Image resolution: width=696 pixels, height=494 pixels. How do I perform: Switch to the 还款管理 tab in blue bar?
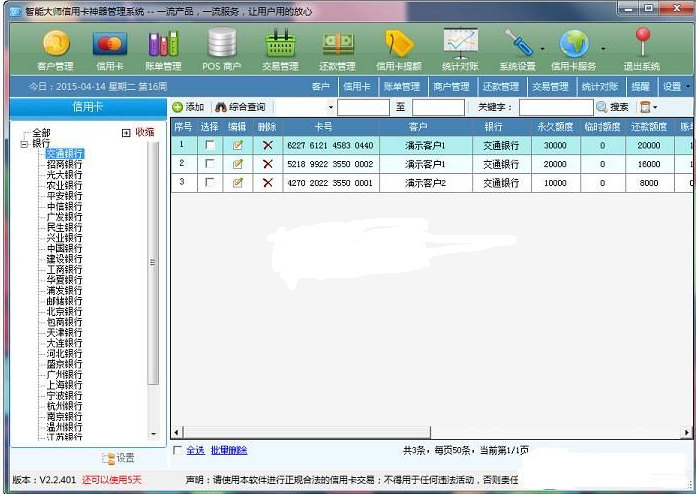click(501, 87)
